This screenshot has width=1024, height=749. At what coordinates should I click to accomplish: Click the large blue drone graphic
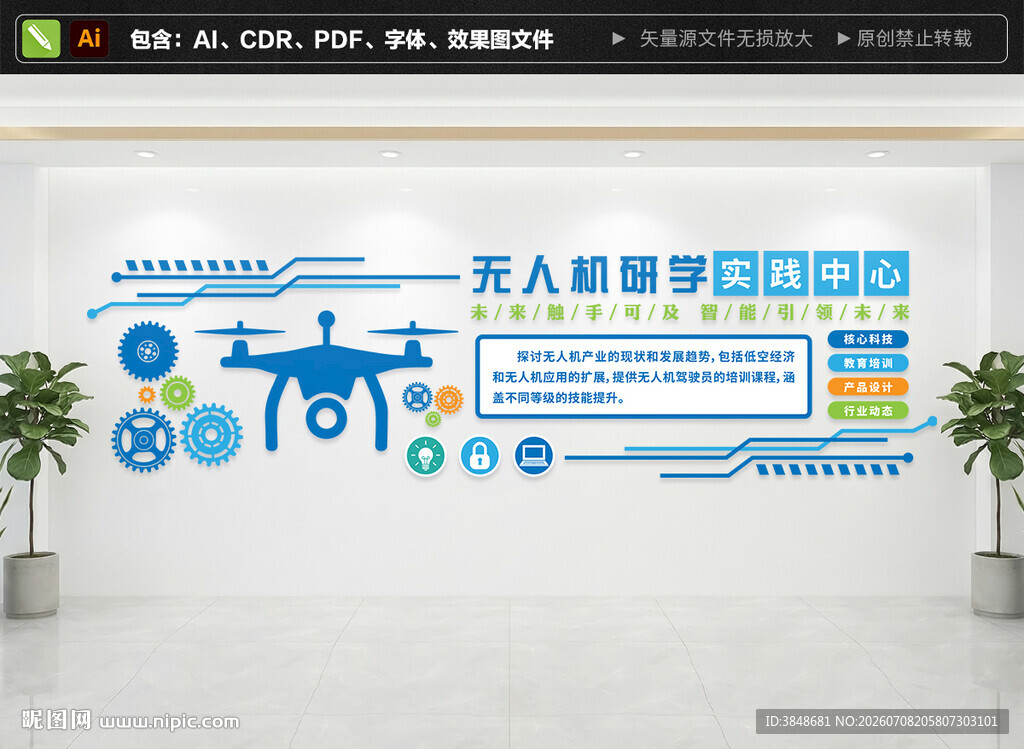click(327, 381)
